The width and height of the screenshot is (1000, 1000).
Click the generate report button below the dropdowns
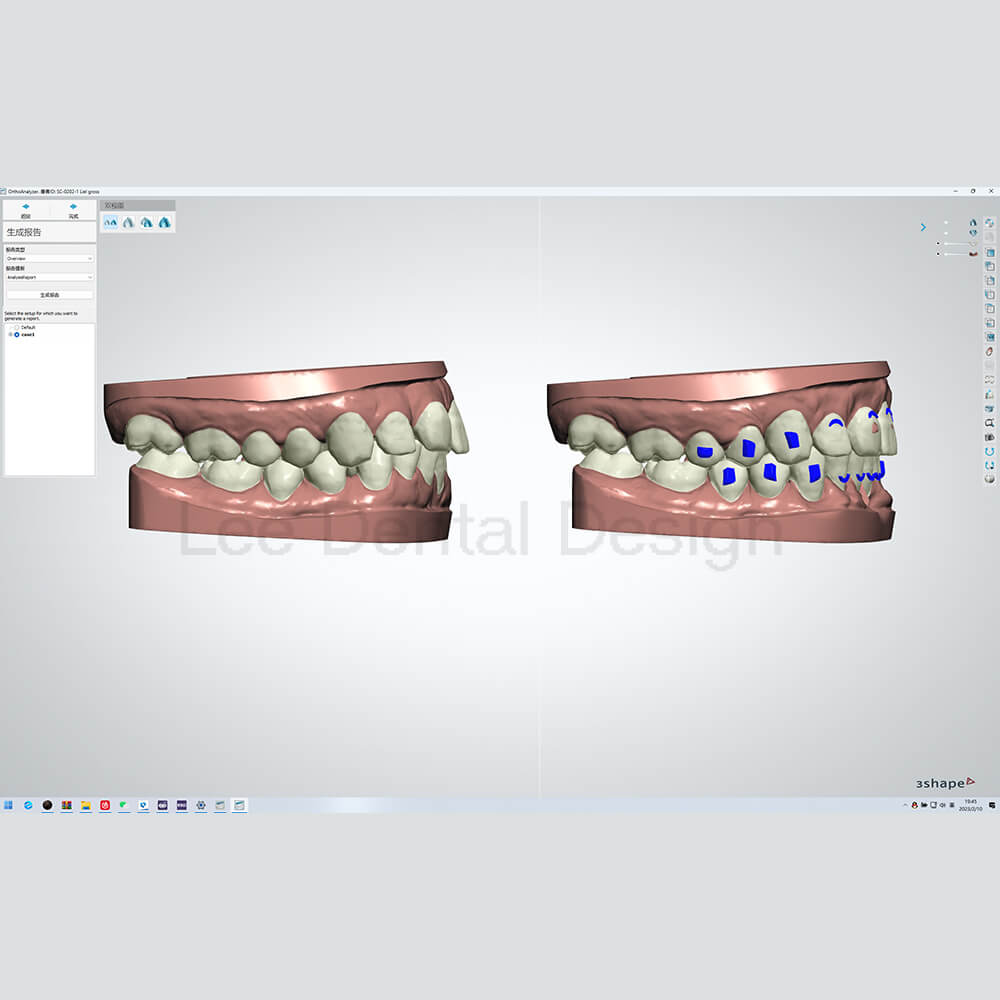tap(49, 295)
